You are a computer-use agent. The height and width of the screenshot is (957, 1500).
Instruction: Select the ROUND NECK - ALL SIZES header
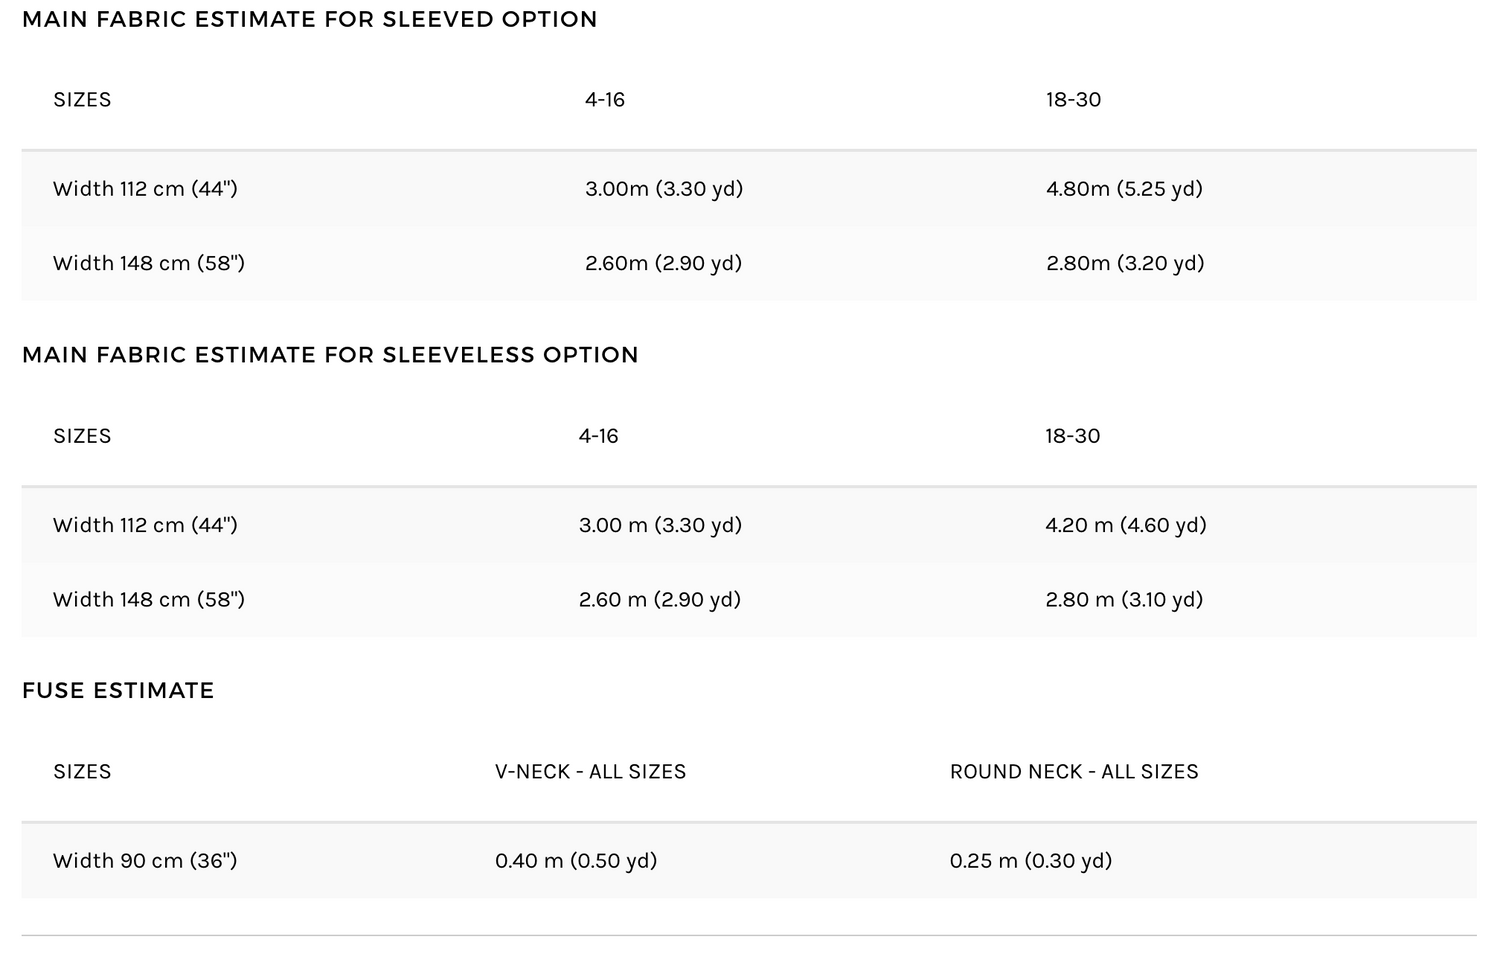pyautogui.click(x=1074, y=772)
